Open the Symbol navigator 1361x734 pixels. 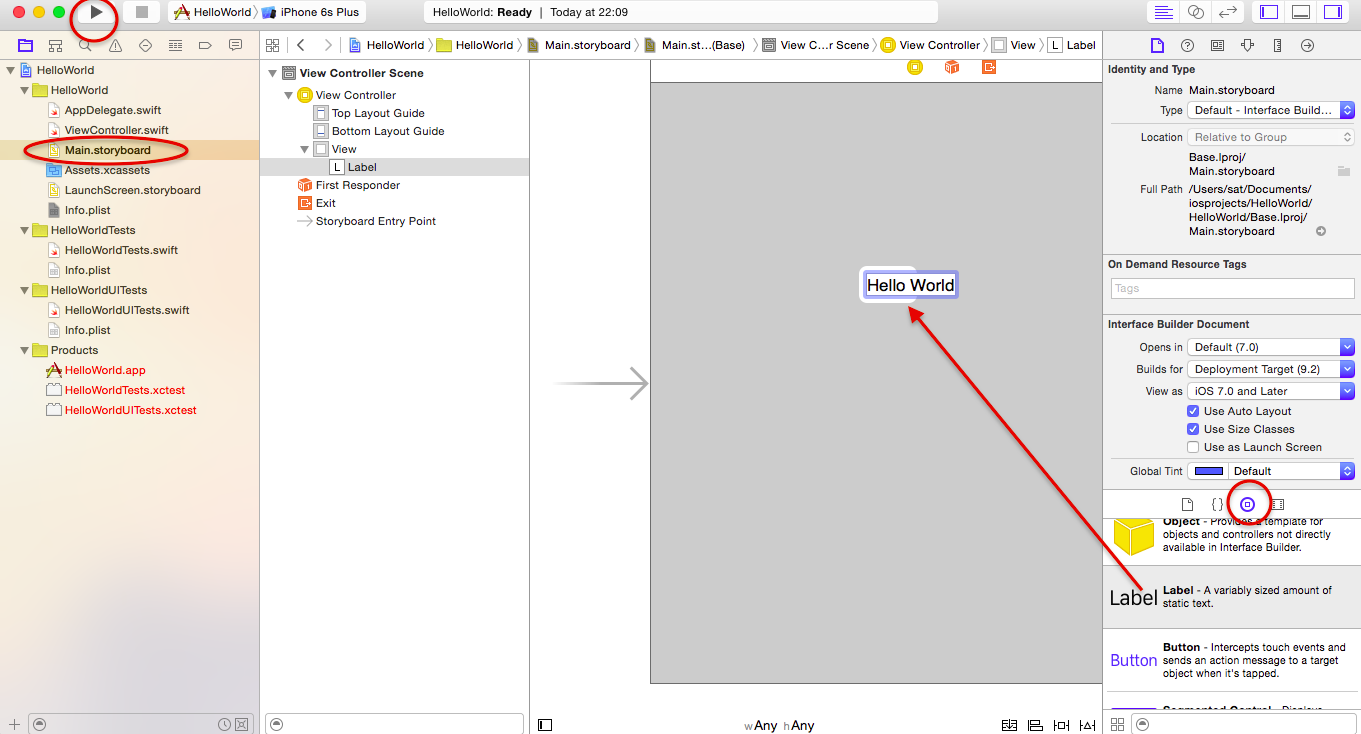coord(55,45)
